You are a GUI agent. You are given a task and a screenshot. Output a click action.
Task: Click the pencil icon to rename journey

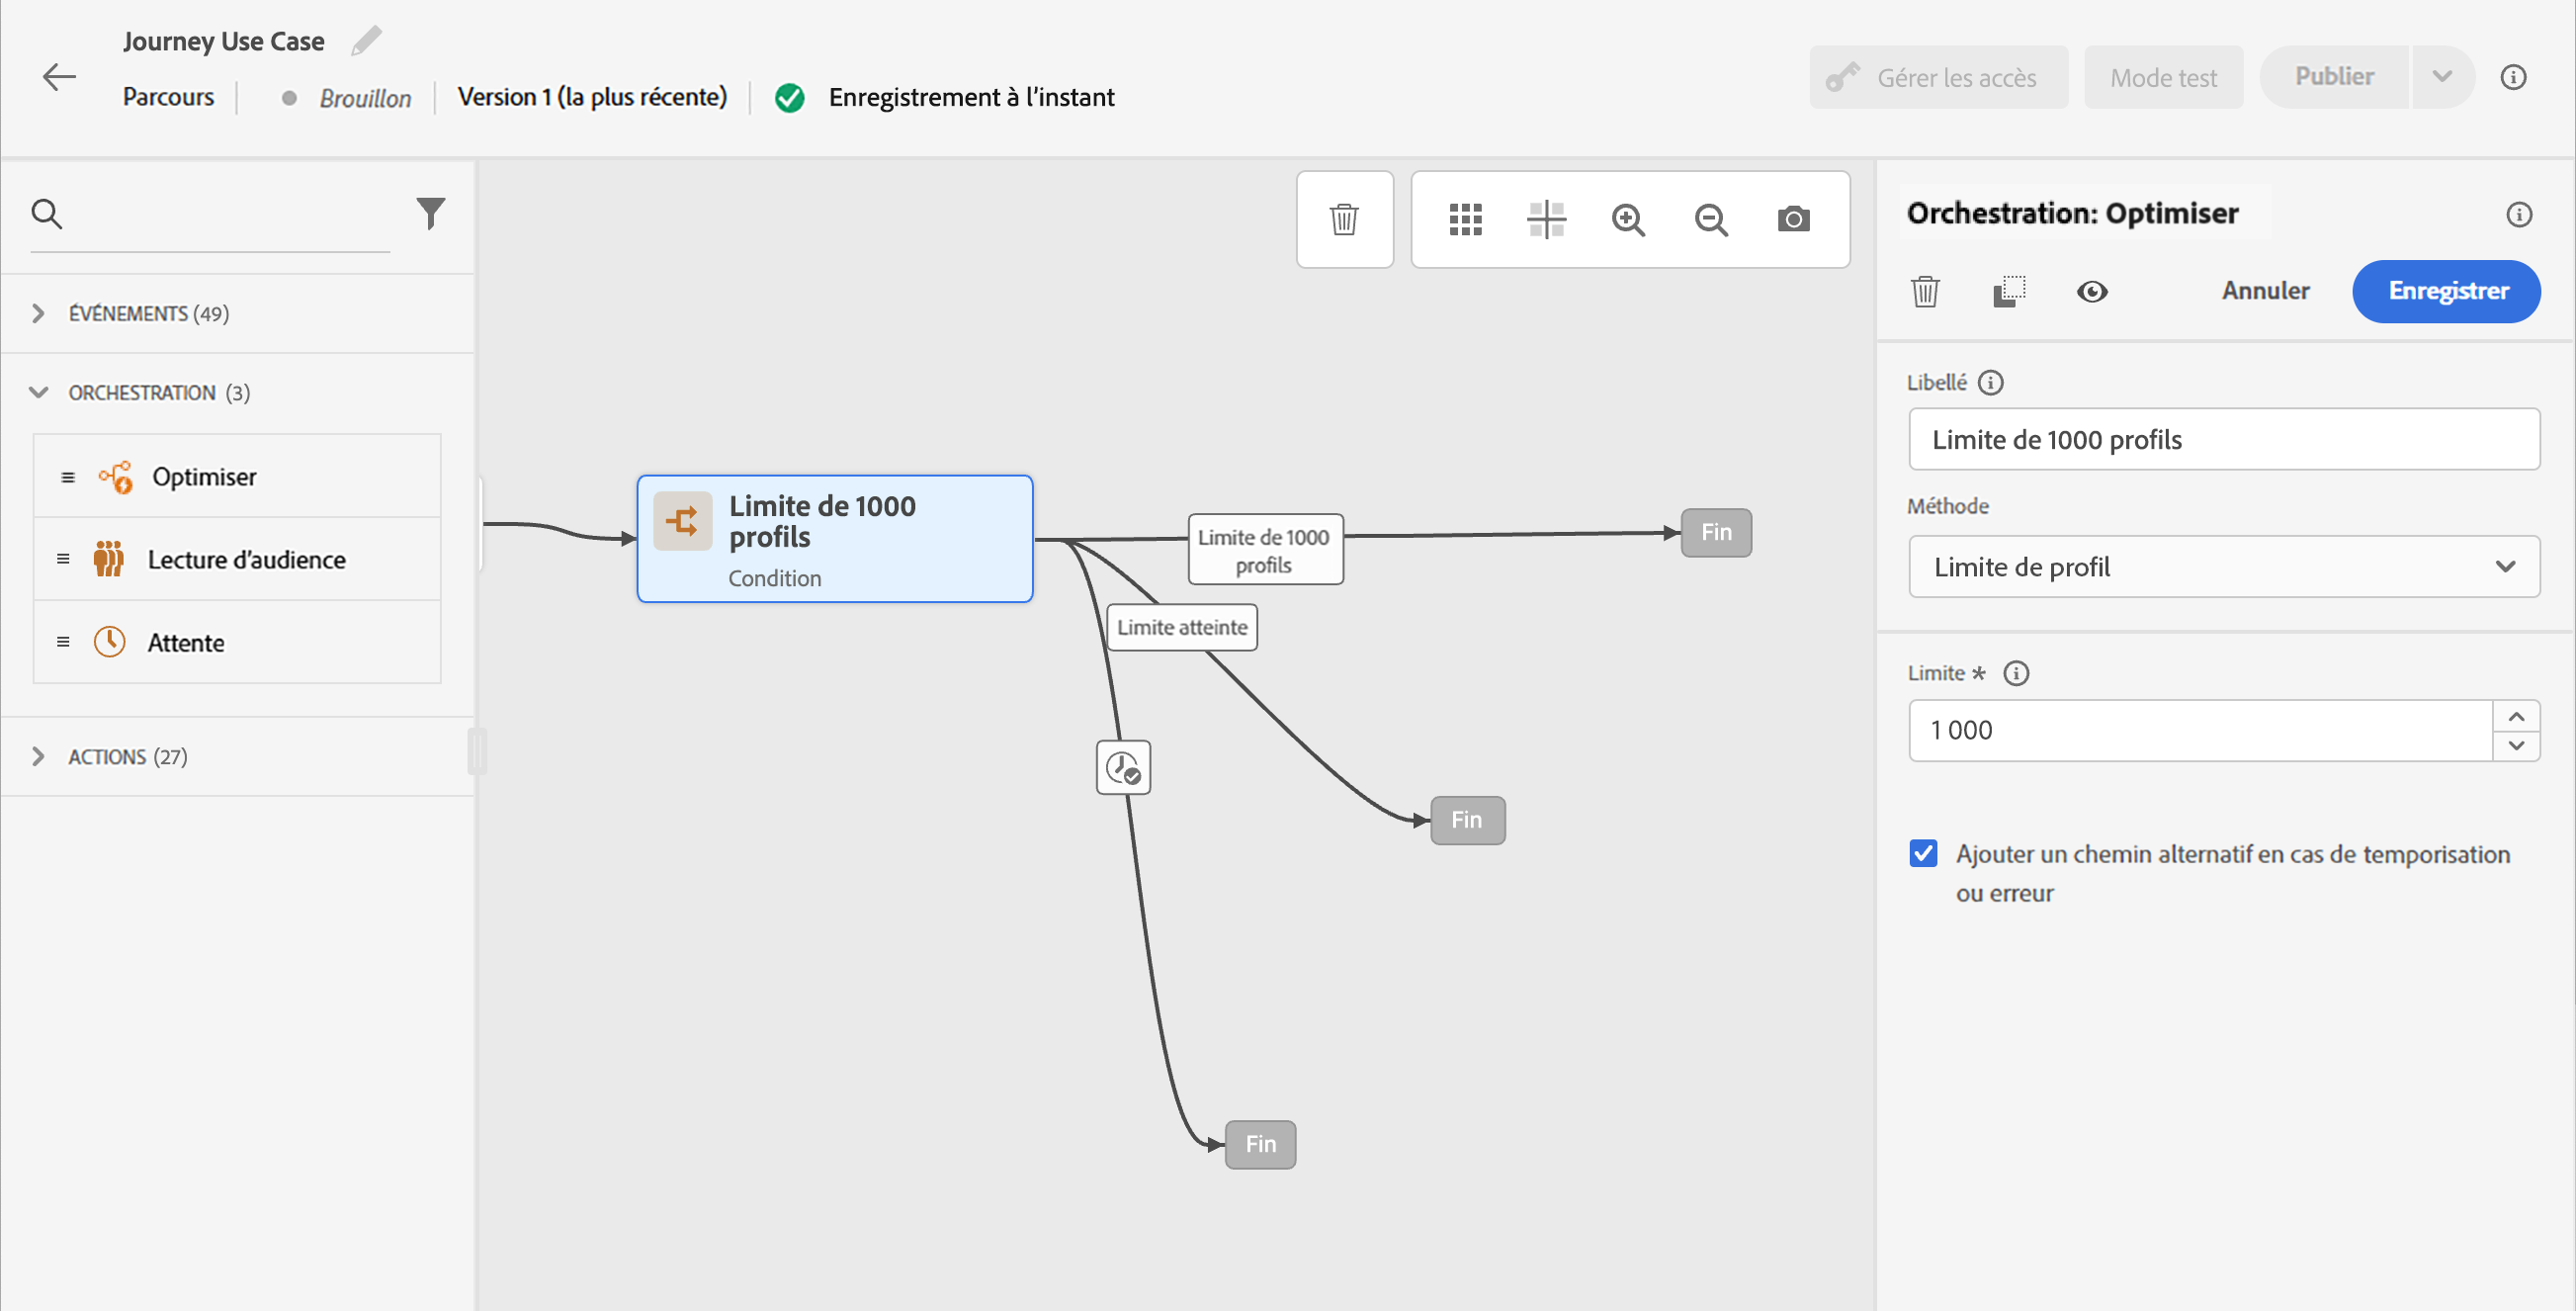pos(366,41)
